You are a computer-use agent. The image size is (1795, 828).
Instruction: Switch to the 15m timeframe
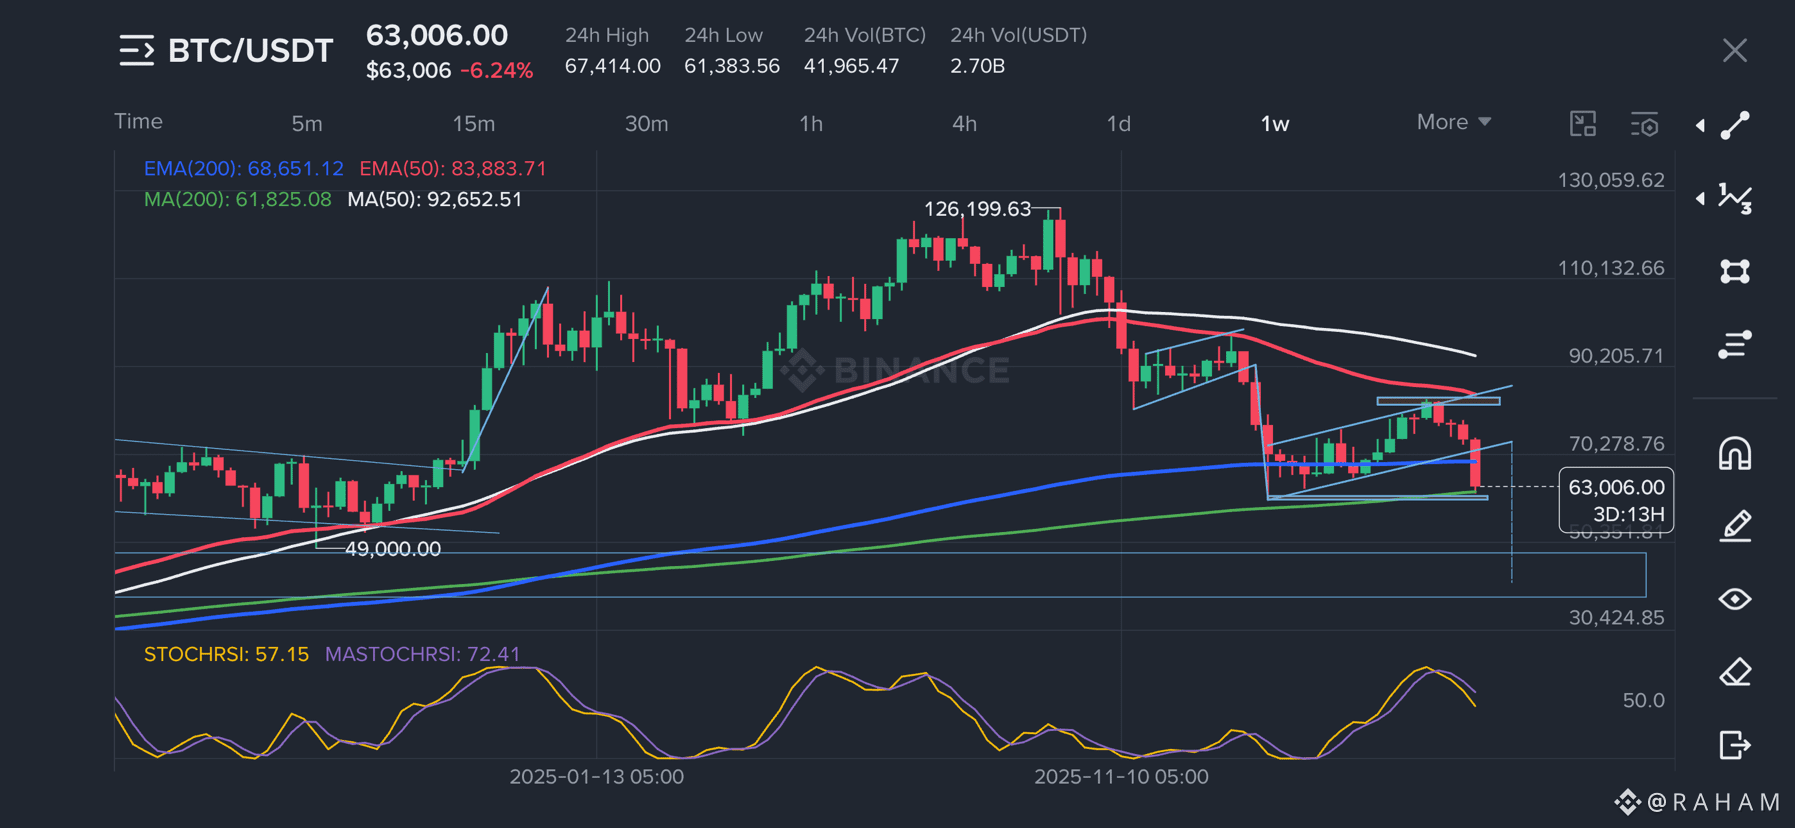tap(474, 124)
